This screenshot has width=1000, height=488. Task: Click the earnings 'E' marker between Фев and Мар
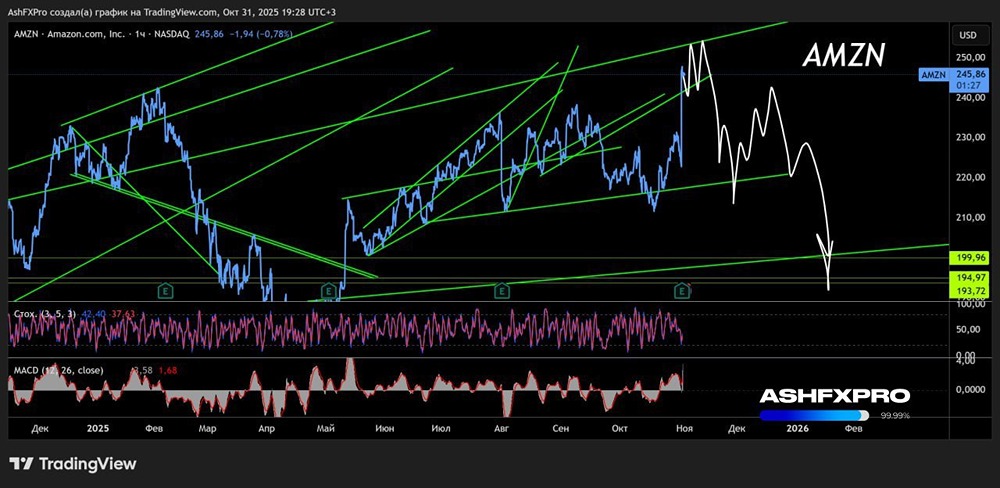click(164, 291)
